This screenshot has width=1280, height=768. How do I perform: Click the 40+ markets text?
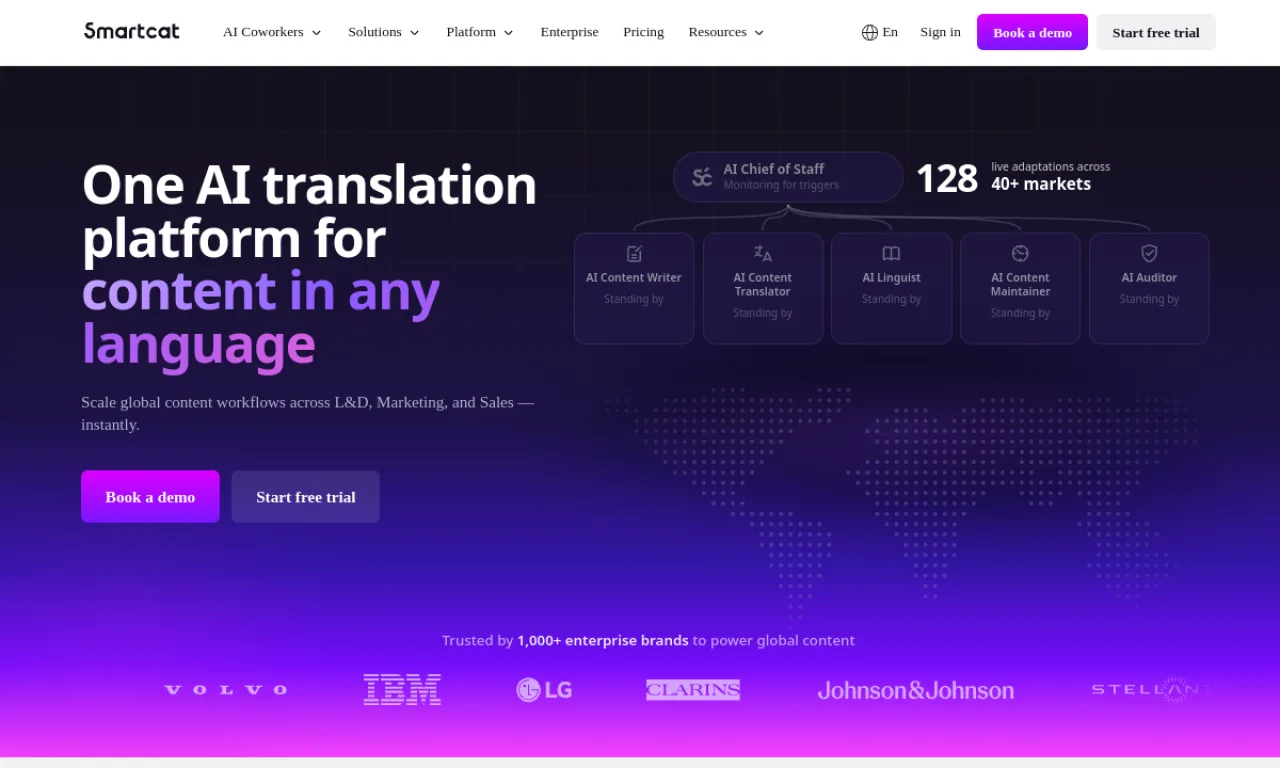(1041, 184)
